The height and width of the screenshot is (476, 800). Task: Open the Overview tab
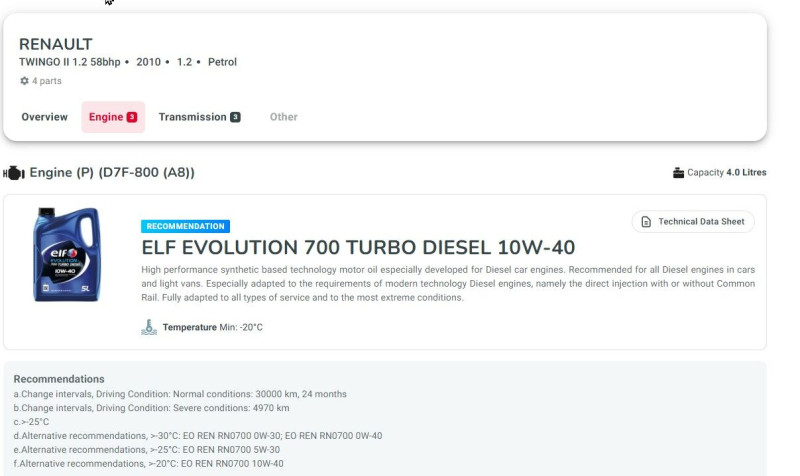(44, 117)
